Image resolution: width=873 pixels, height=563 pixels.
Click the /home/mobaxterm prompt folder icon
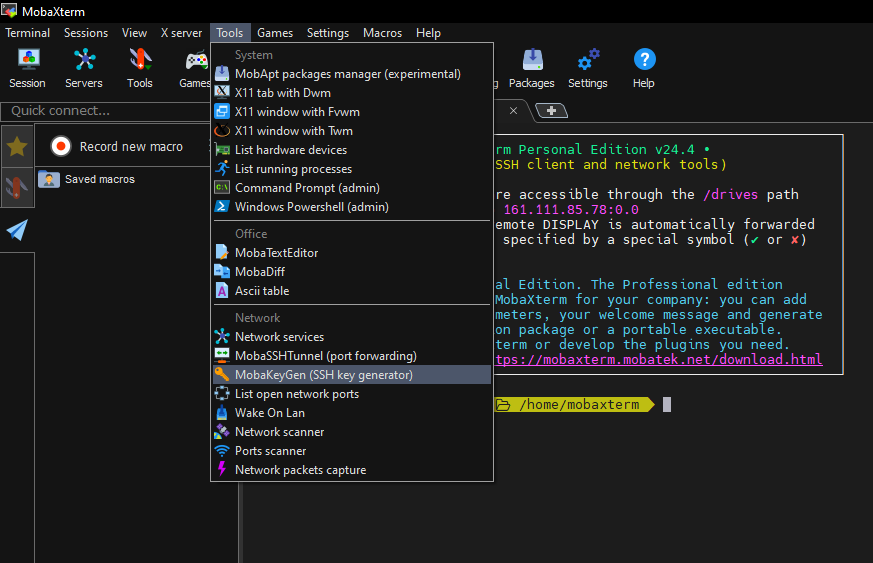(503, 405)
